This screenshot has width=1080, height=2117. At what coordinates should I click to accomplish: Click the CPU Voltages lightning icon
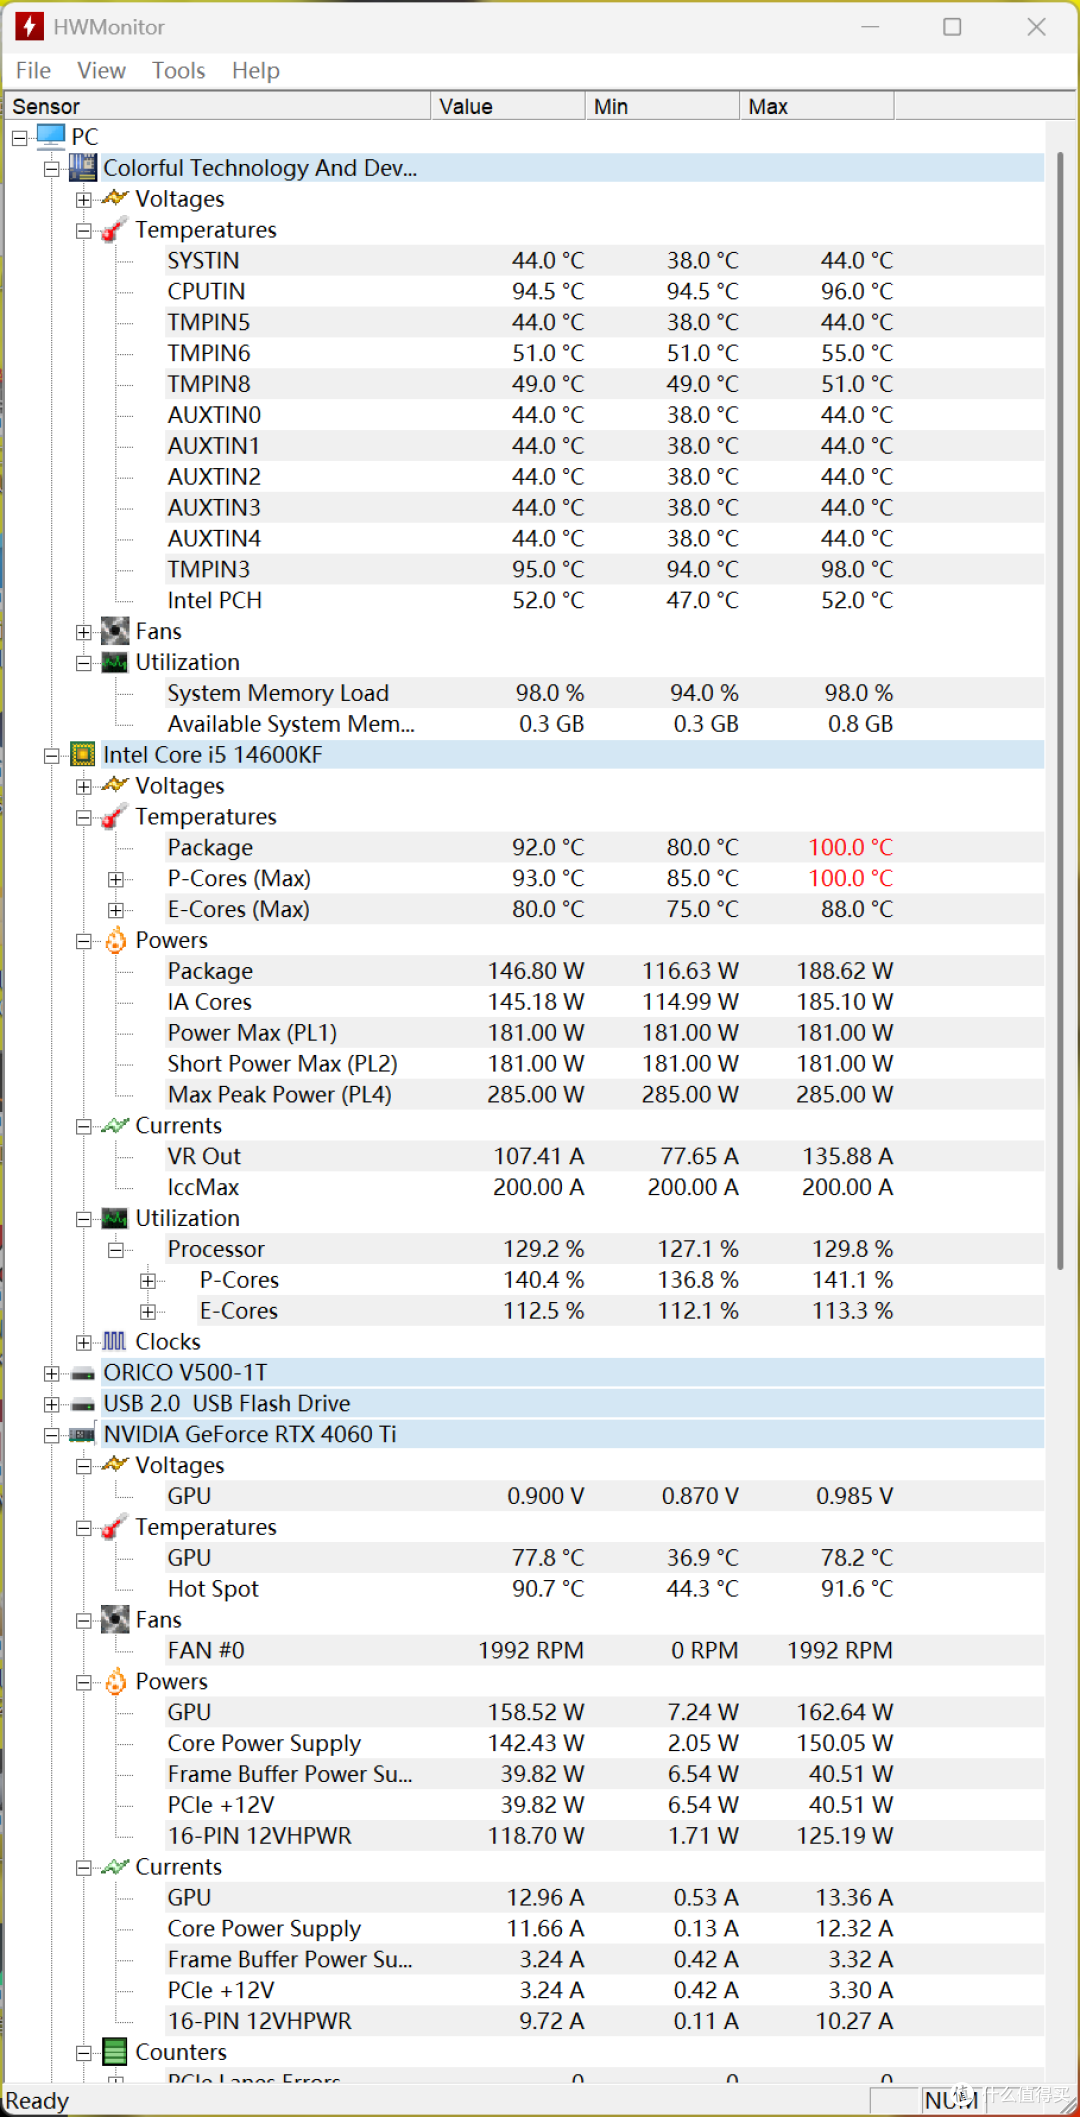115,785
